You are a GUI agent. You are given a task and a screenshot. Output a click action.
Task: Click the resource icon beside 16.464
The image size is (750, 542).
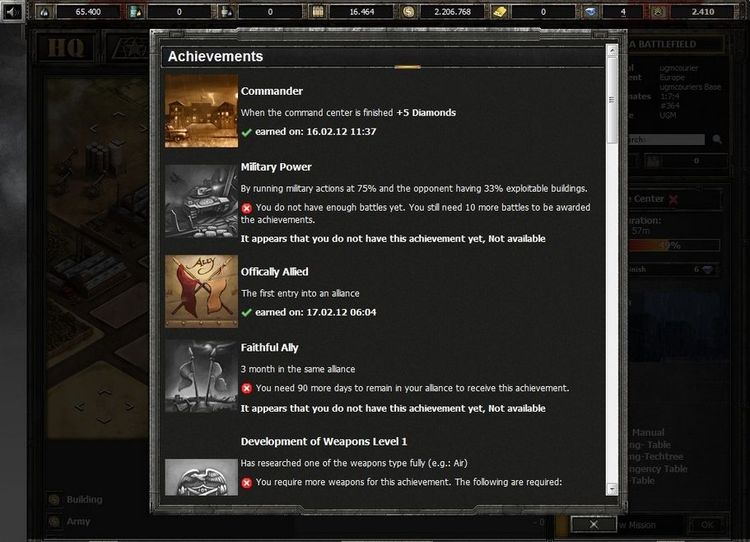tap(318, 12)
